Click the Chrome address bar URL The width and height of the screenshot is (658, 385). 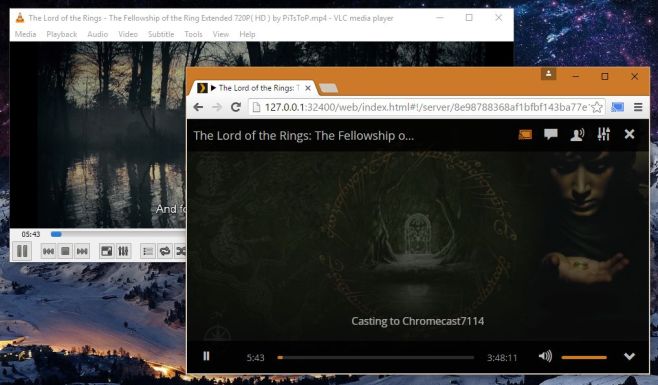426,107
